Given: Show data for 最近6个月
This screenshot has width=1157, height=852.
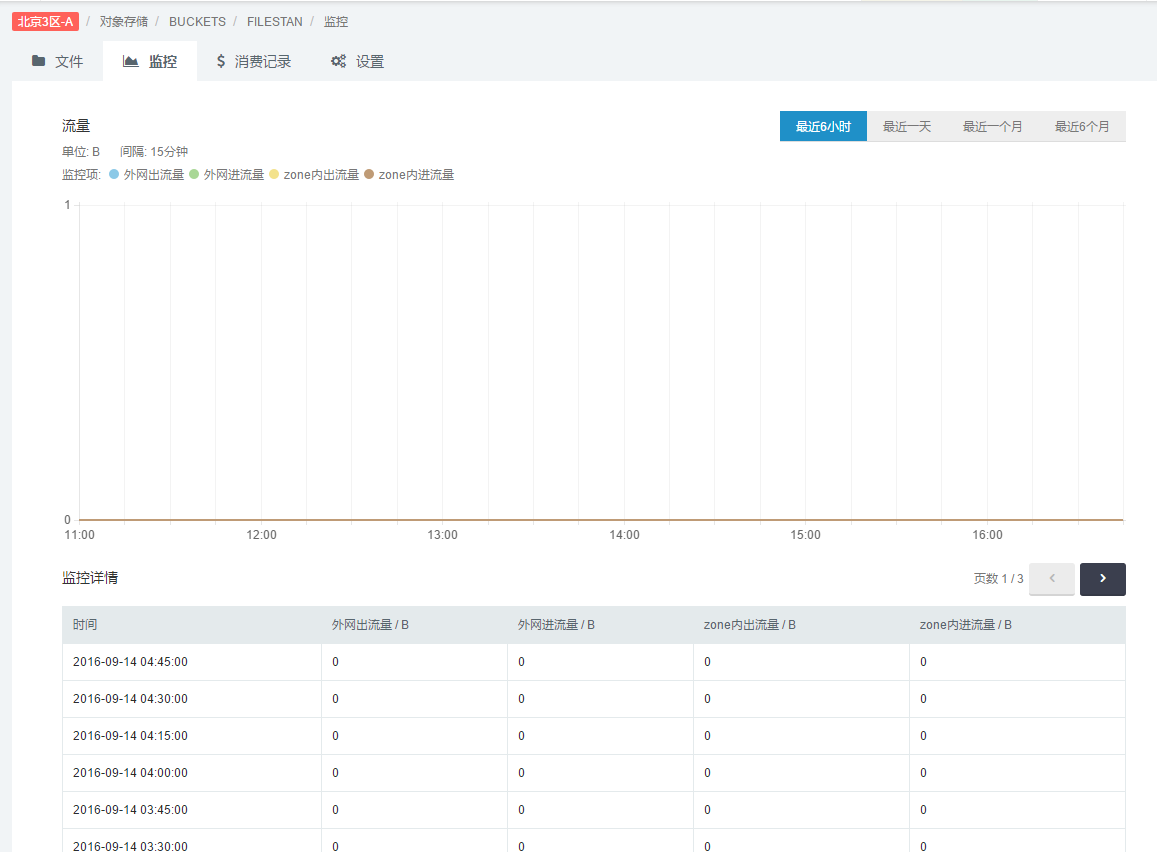Looking at the screenshot, I should pos(1082,126).
